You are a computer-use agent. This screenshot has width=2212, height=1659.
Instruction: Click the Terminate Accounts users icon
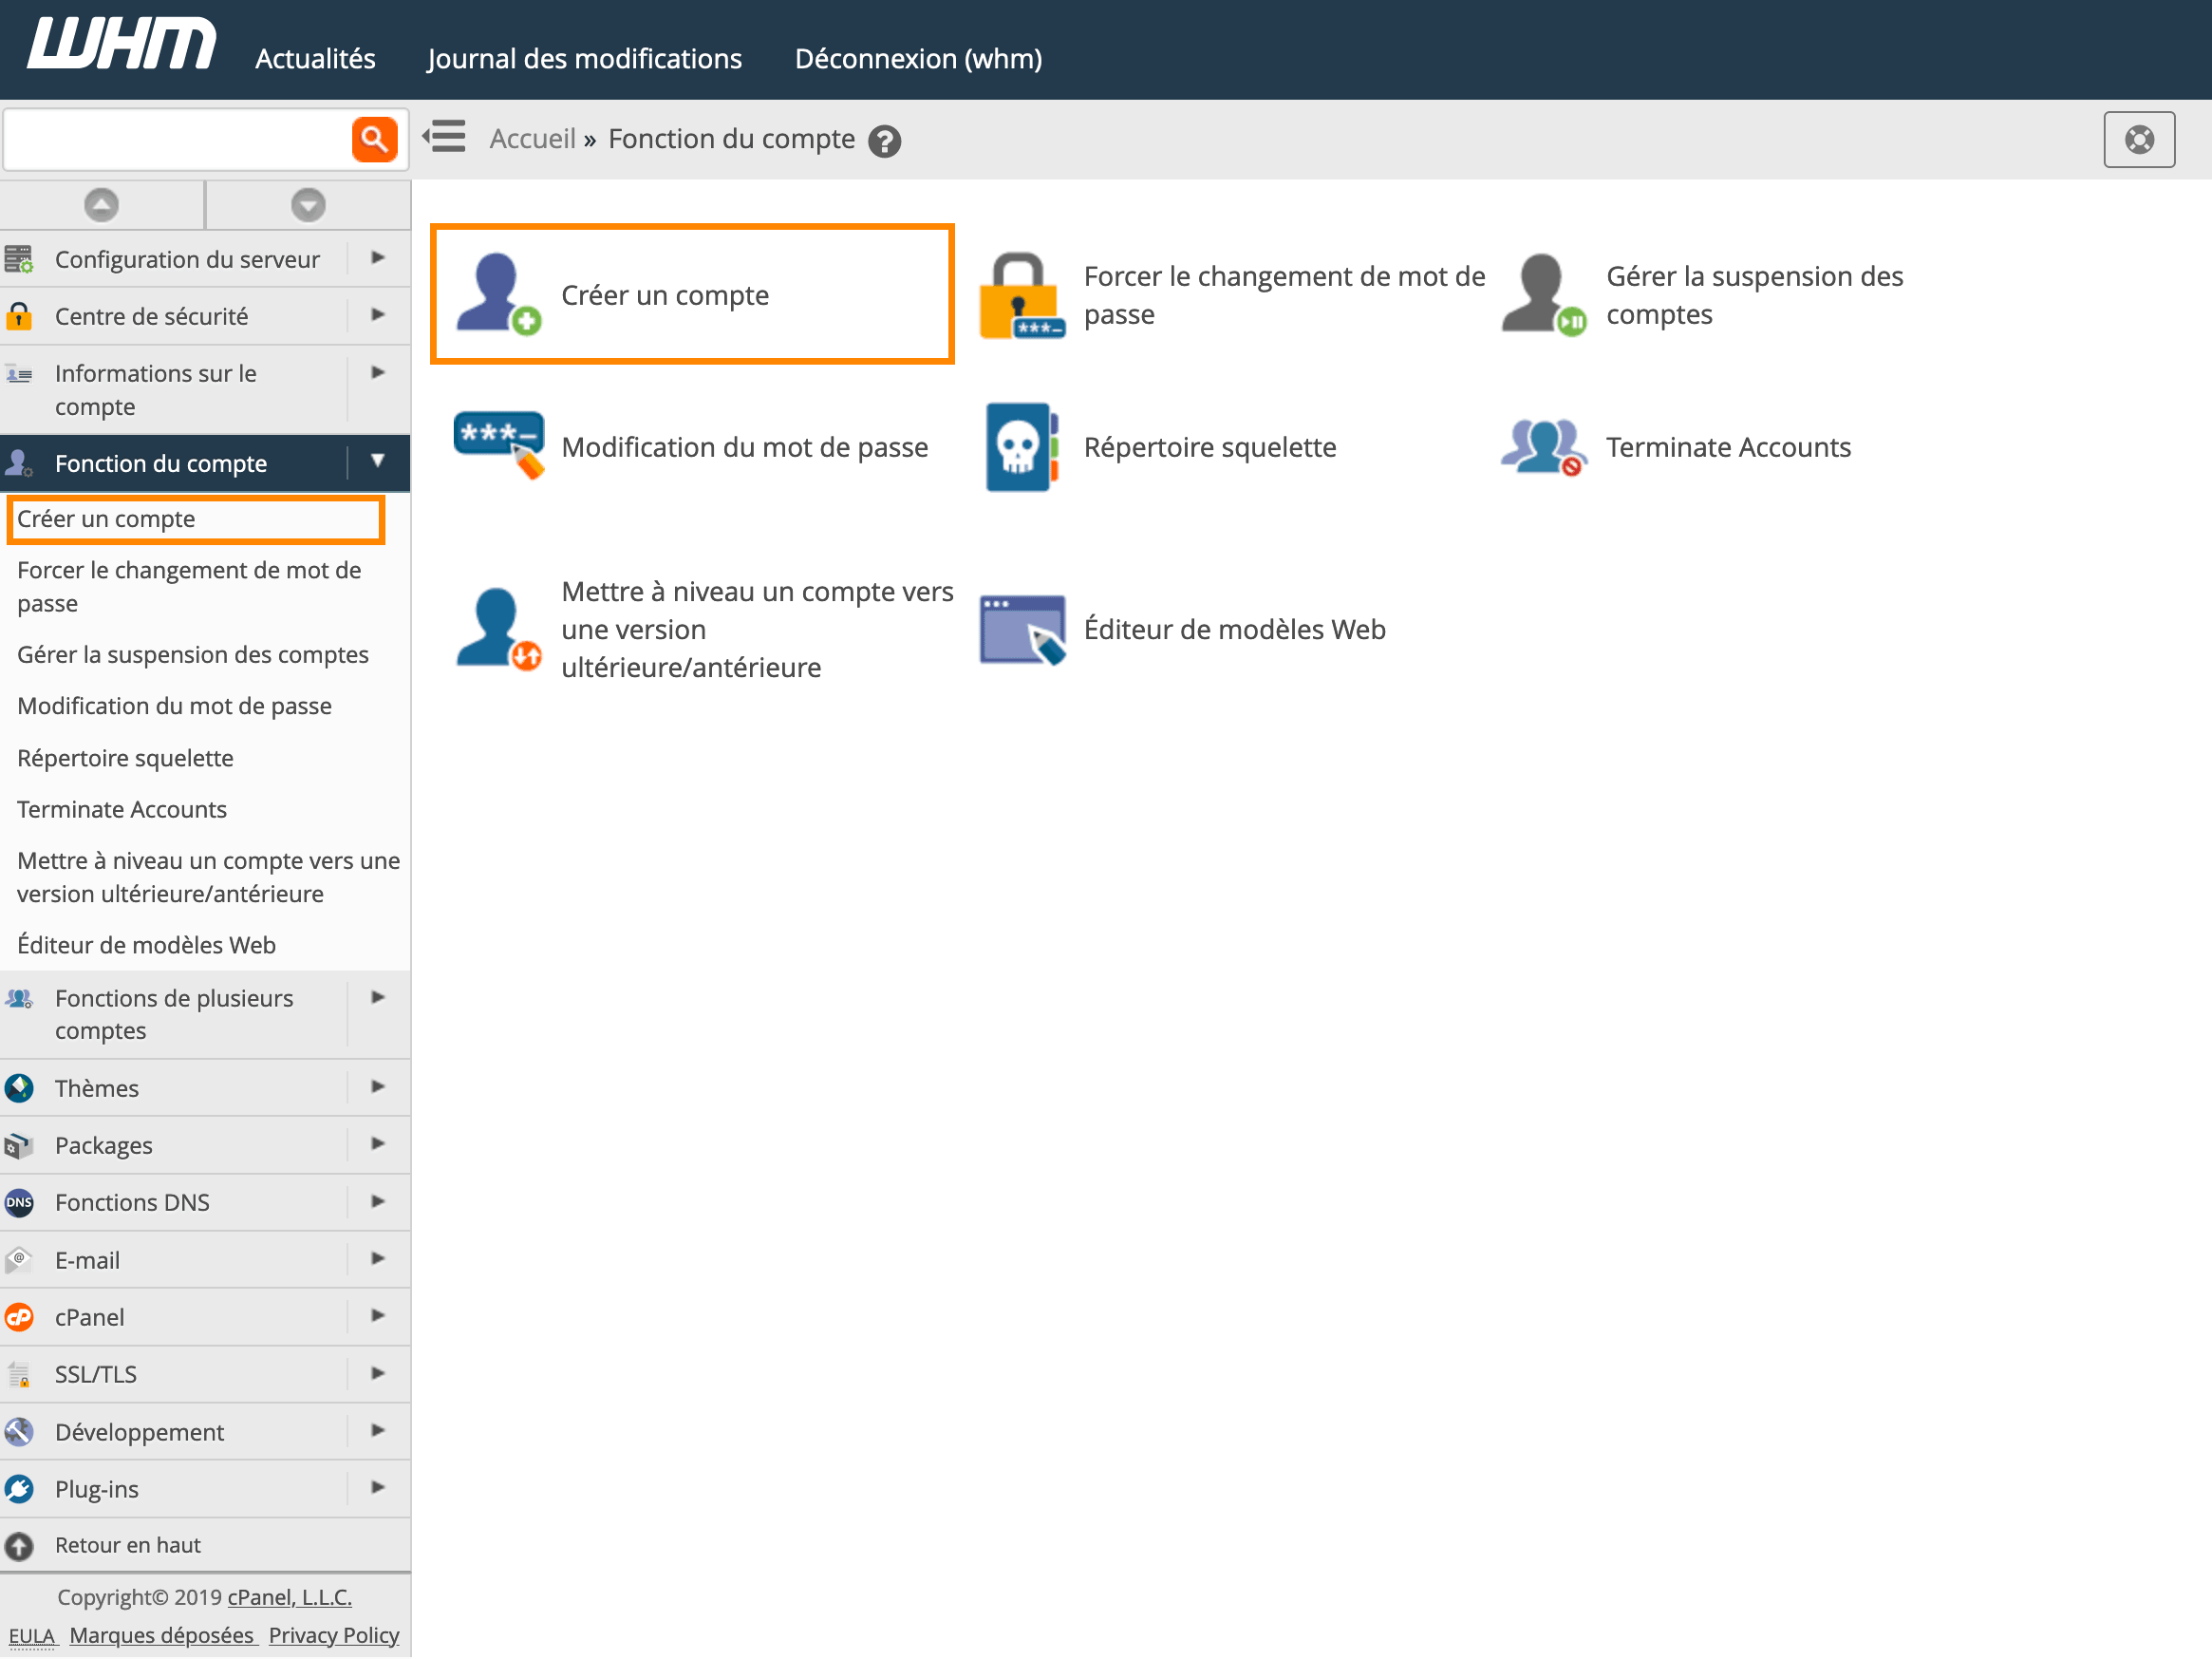[1543, 446]
